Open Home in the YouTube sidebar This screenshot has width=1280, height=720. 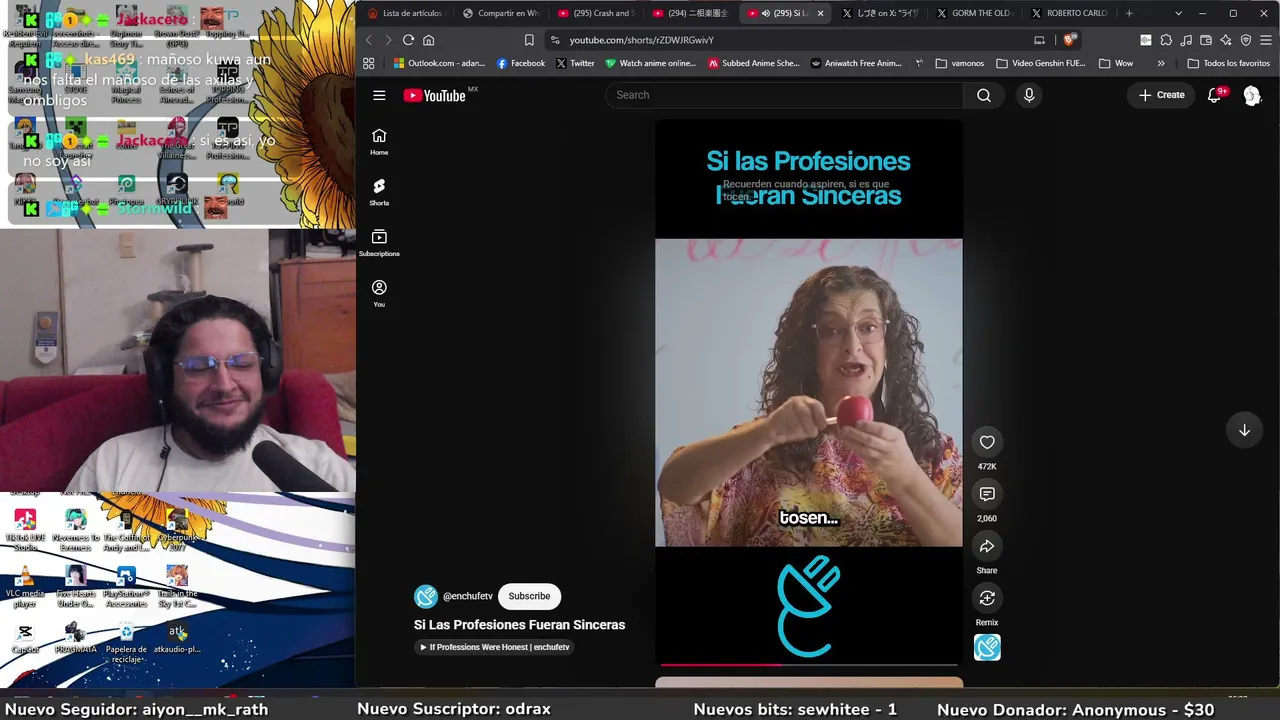click(379, 142)
